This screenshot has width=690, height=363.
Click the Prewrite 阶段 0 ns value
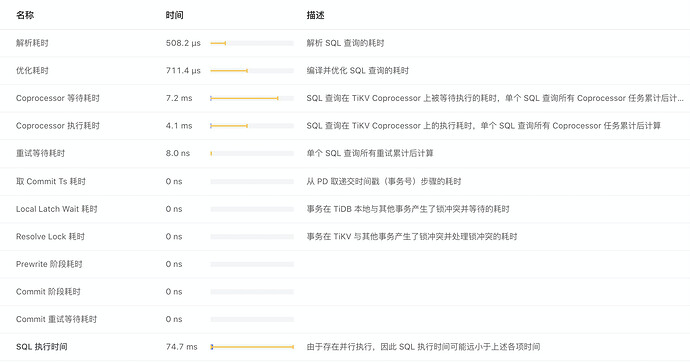point(174,264)
